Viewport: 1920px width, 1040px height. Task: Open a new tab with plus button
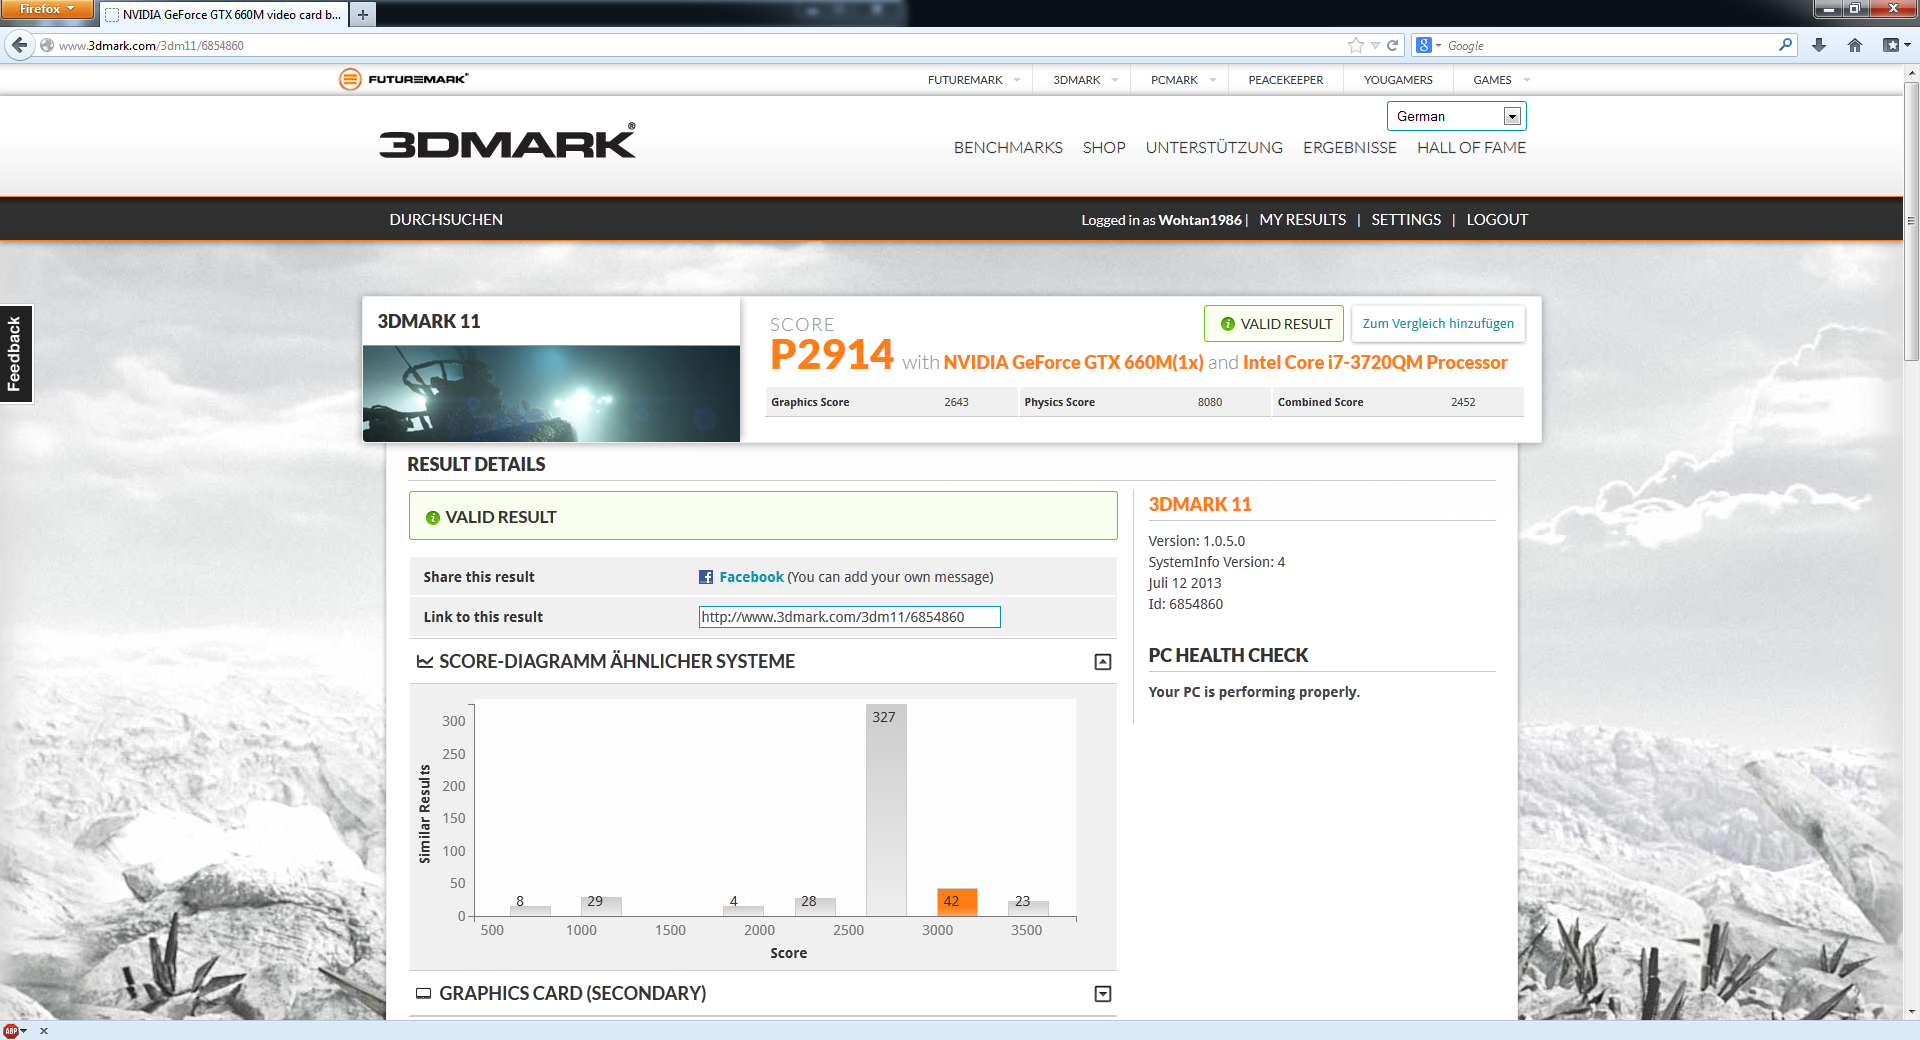363,14
